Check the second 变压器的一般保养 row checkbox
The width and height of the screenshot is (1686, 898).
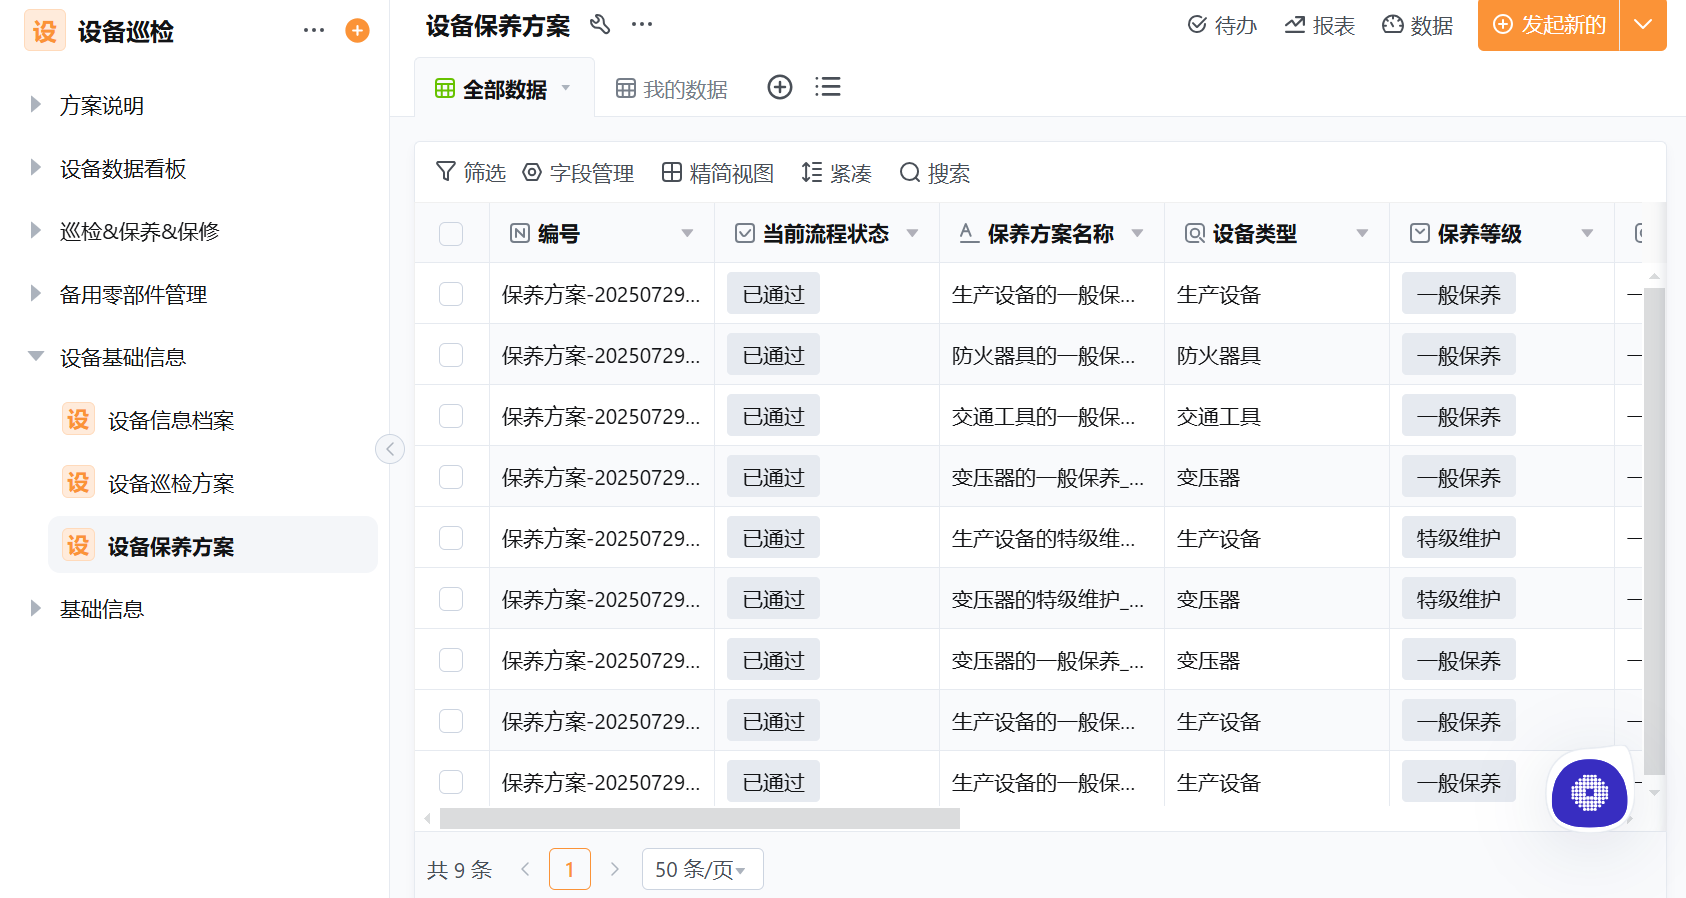[451, 660]
